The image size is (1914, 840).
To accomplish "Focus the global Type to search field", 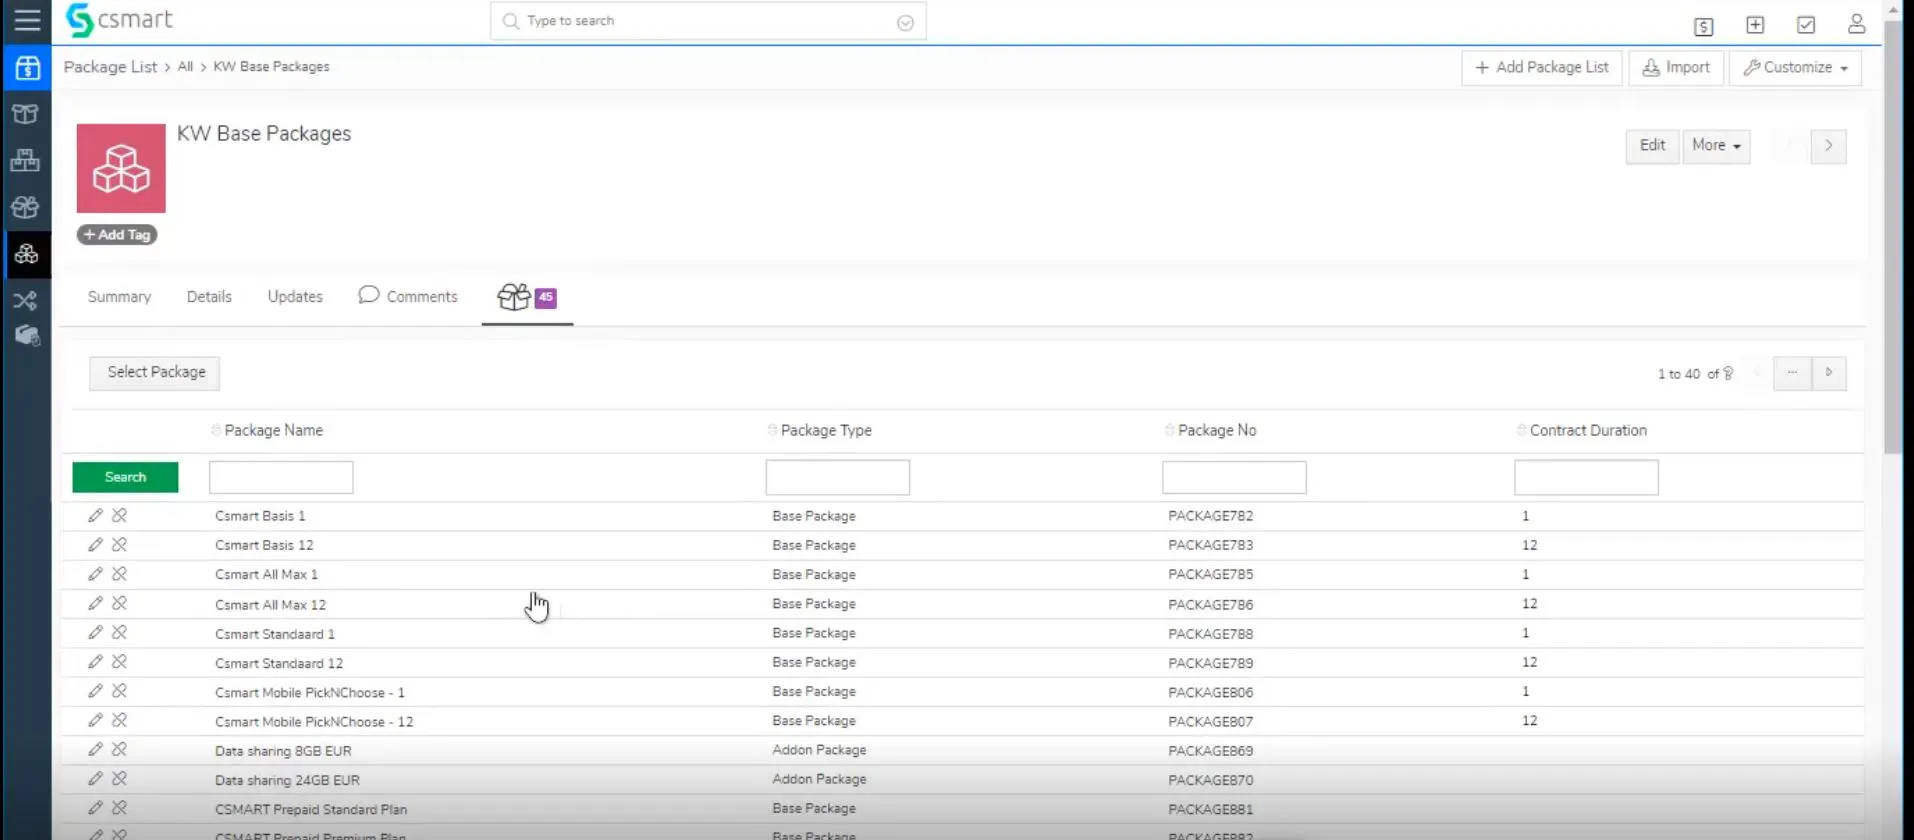I will pos(708,21).
